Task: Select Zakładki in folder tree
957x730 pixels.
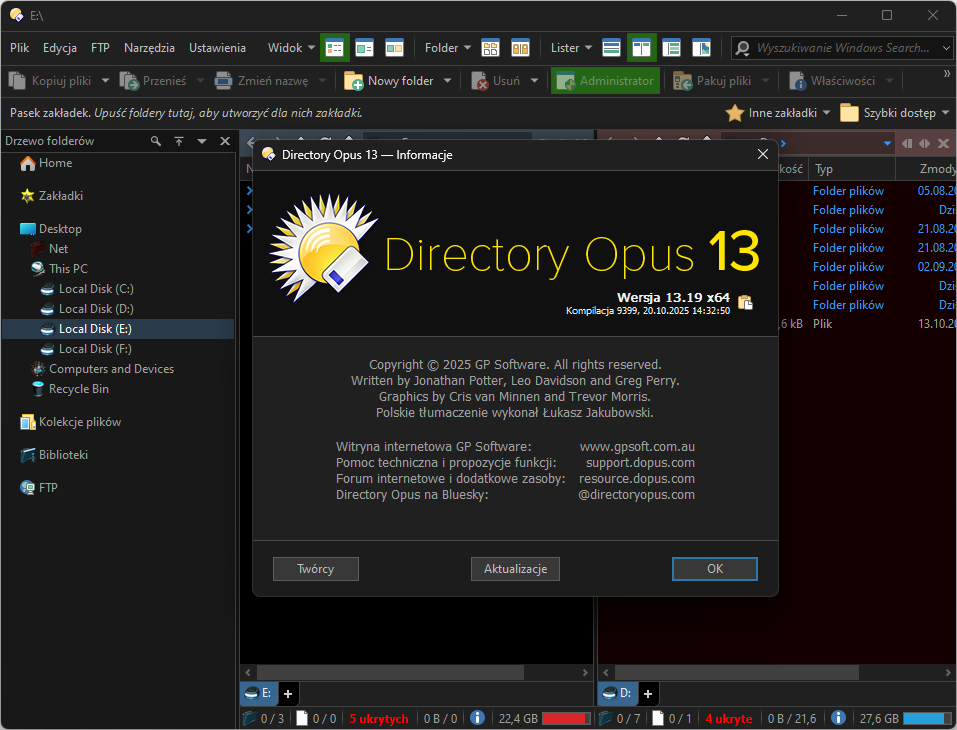Action: point(52,196)
